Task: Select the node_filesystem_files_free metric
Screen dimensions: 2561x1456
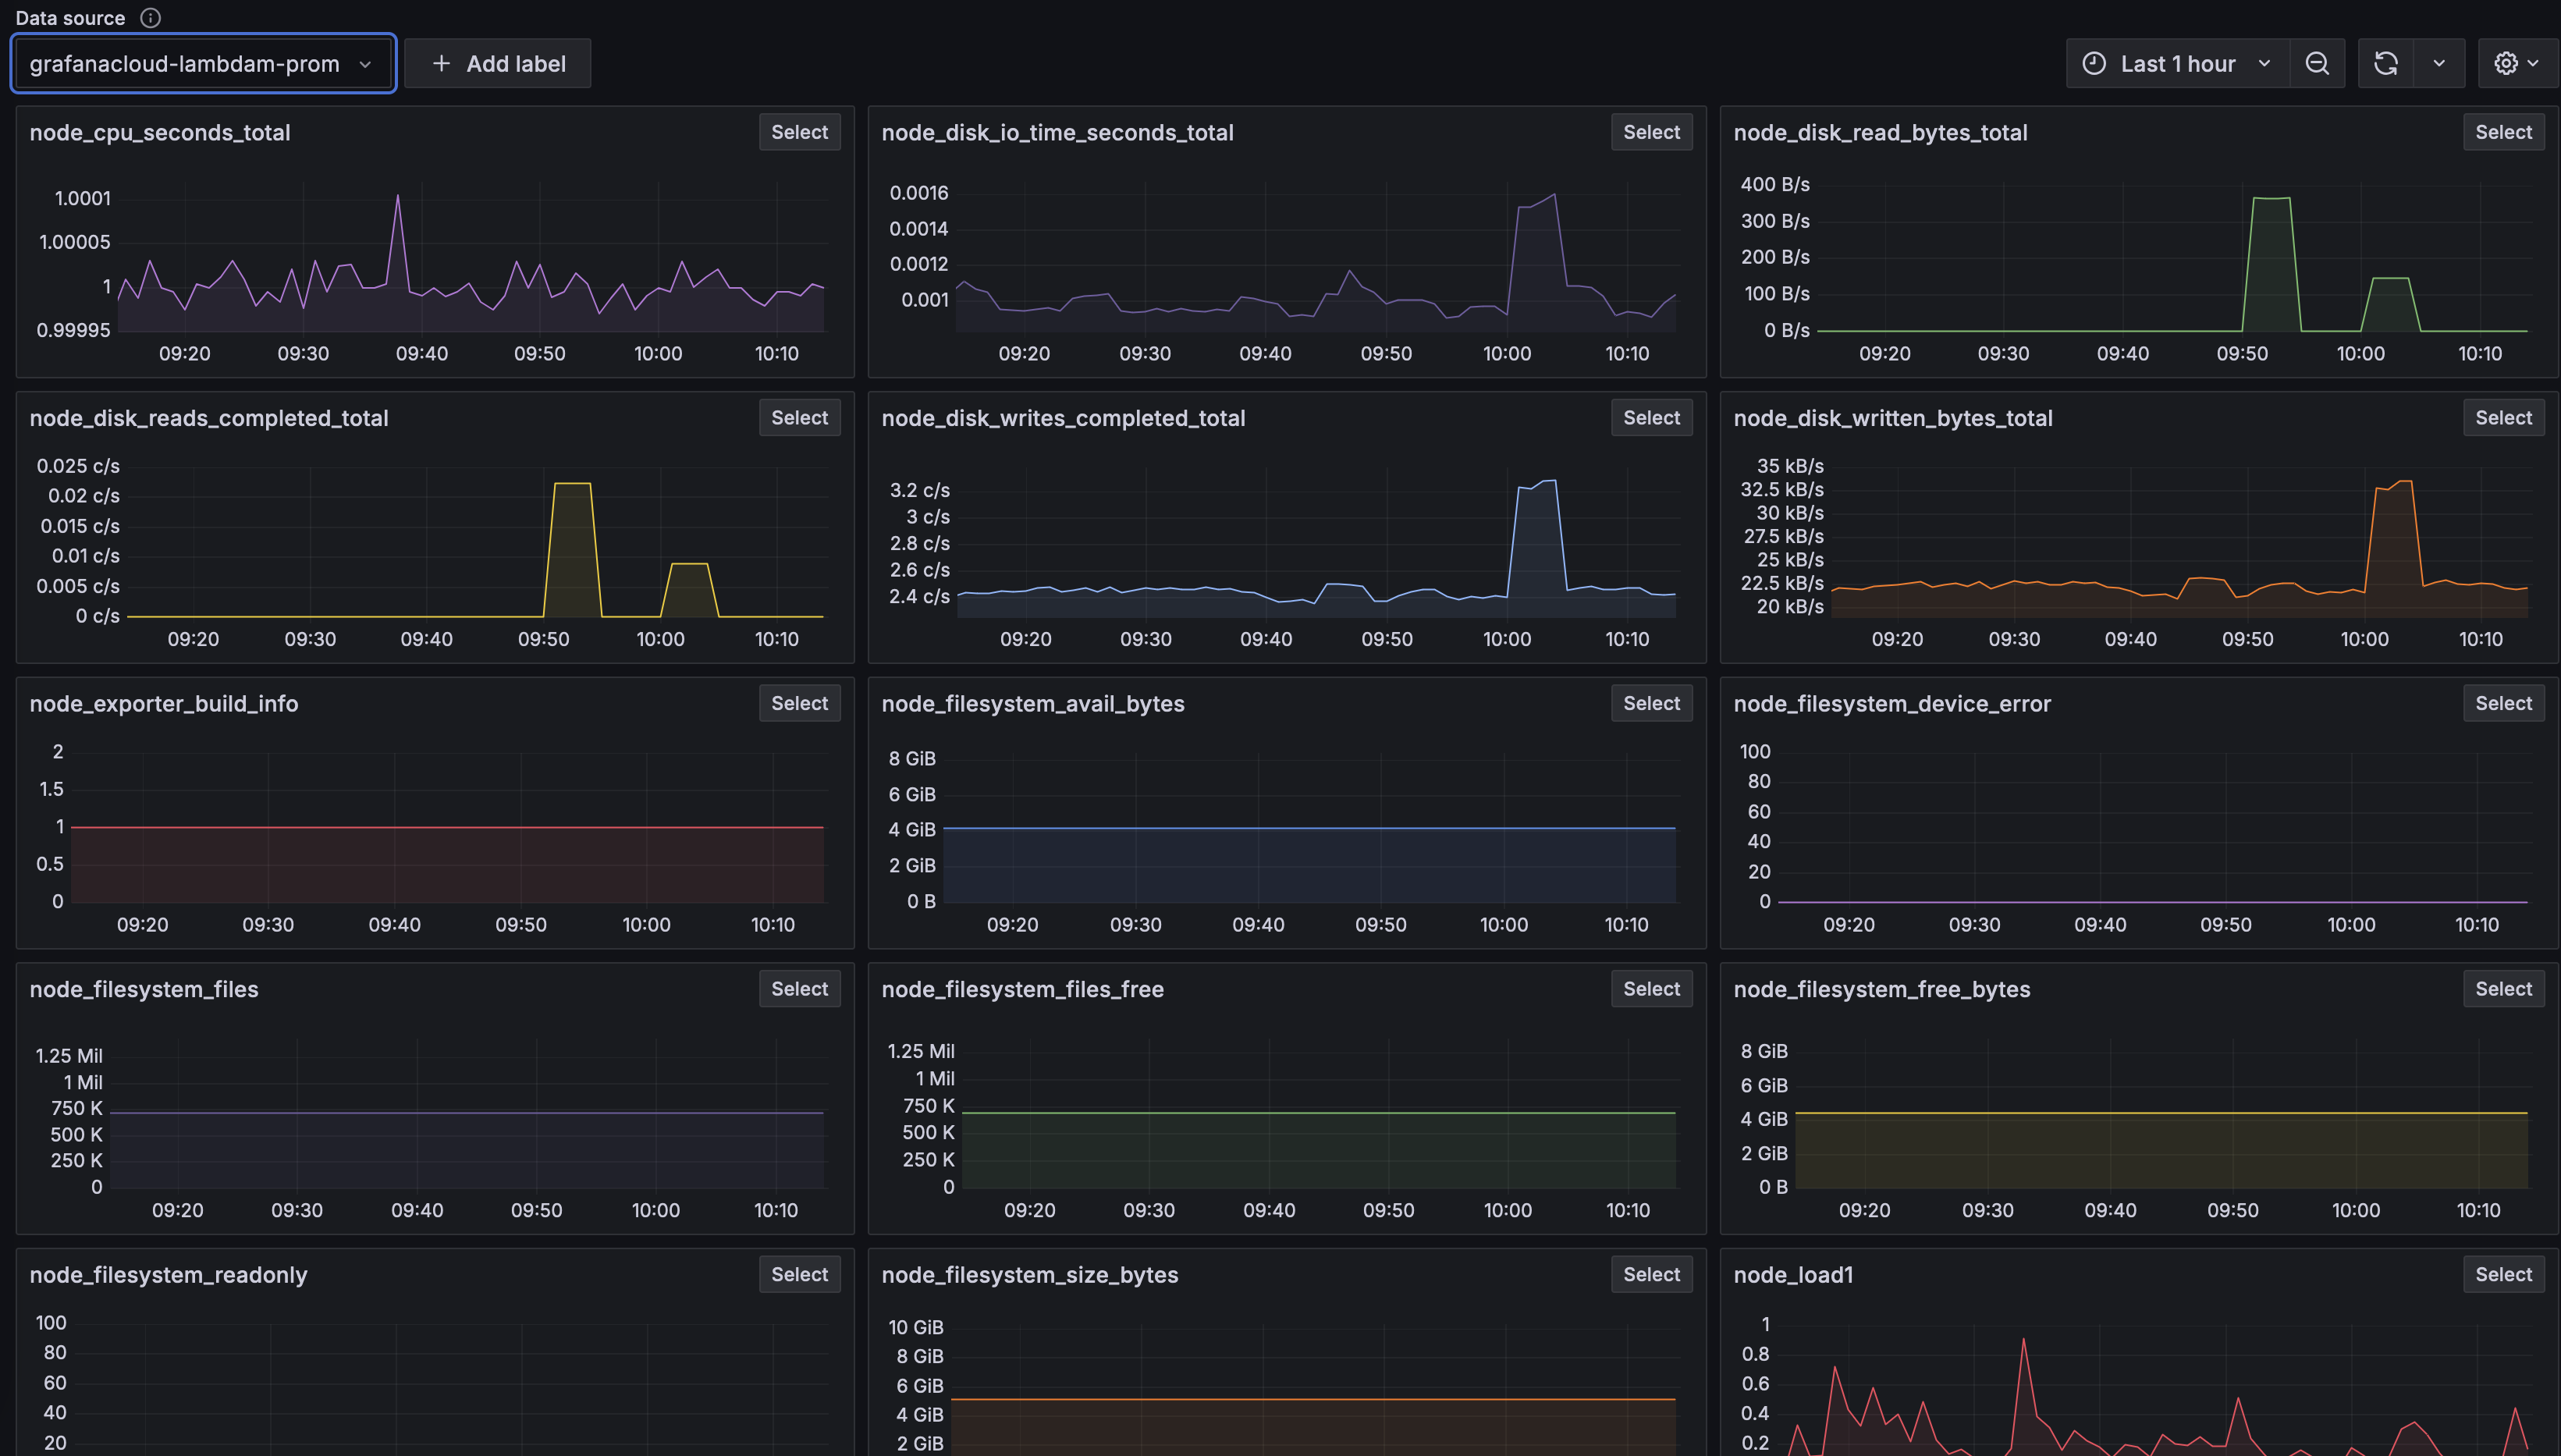Action: click(1651, 989)
